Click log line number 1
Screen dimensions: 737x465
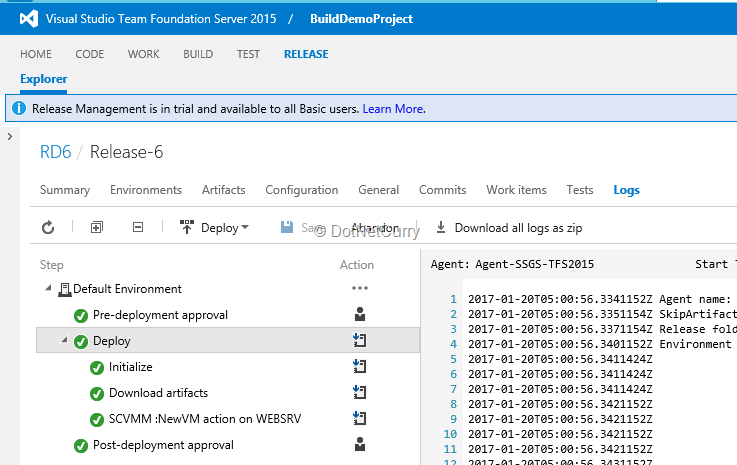(453, 299)
